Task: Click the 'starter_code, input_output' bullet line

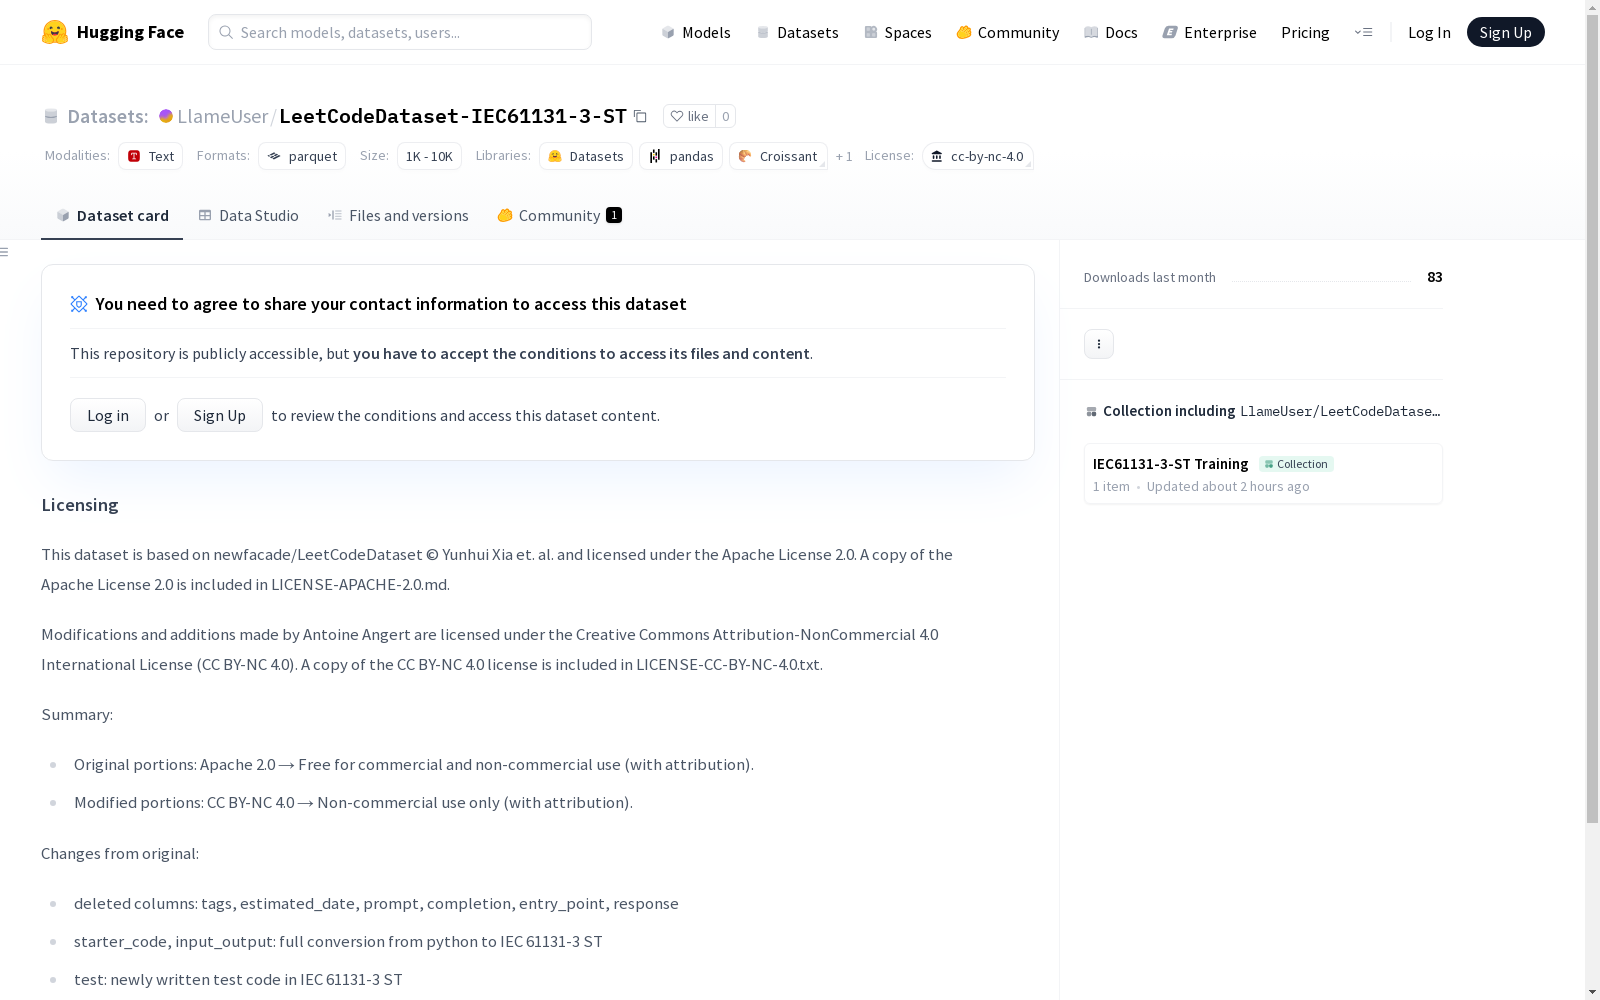Action: [x=338, y=941]
